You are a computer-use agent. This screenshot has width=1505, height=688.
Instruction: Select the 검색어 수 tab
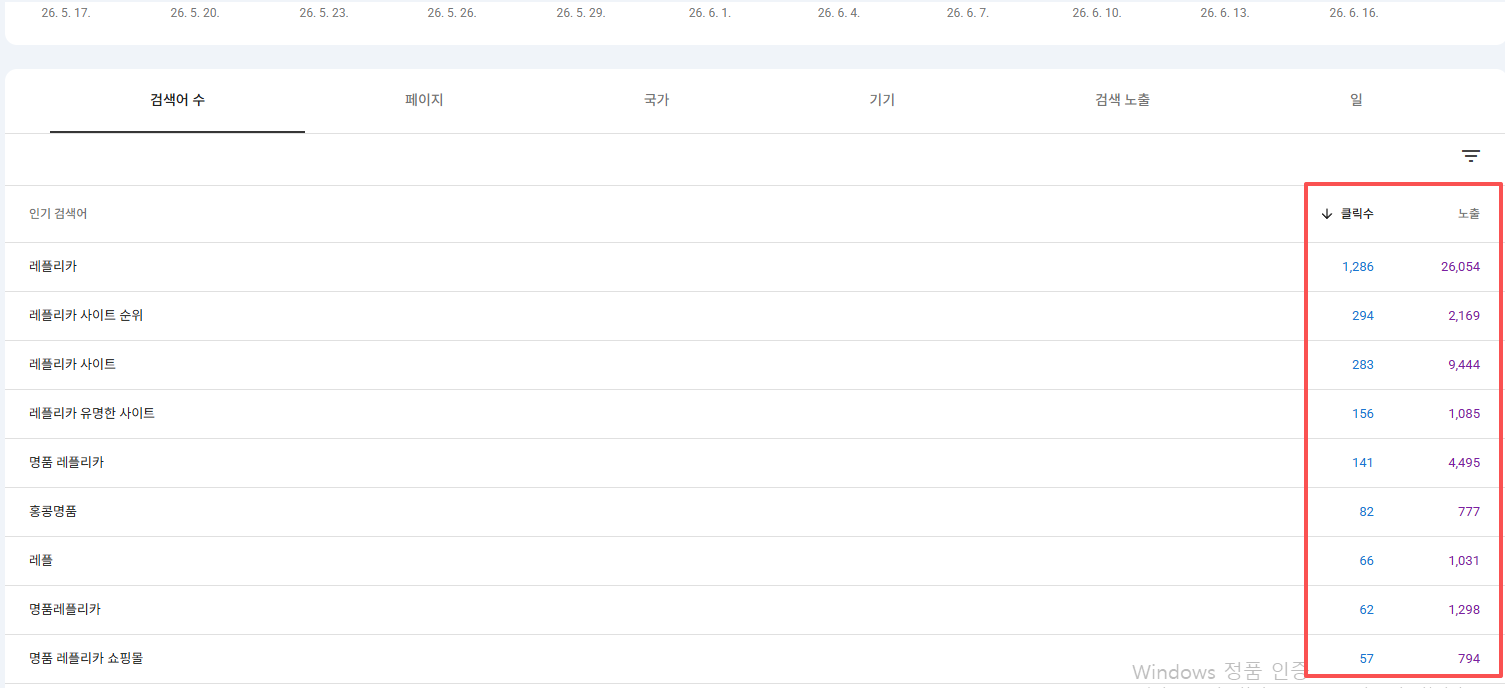178,100
